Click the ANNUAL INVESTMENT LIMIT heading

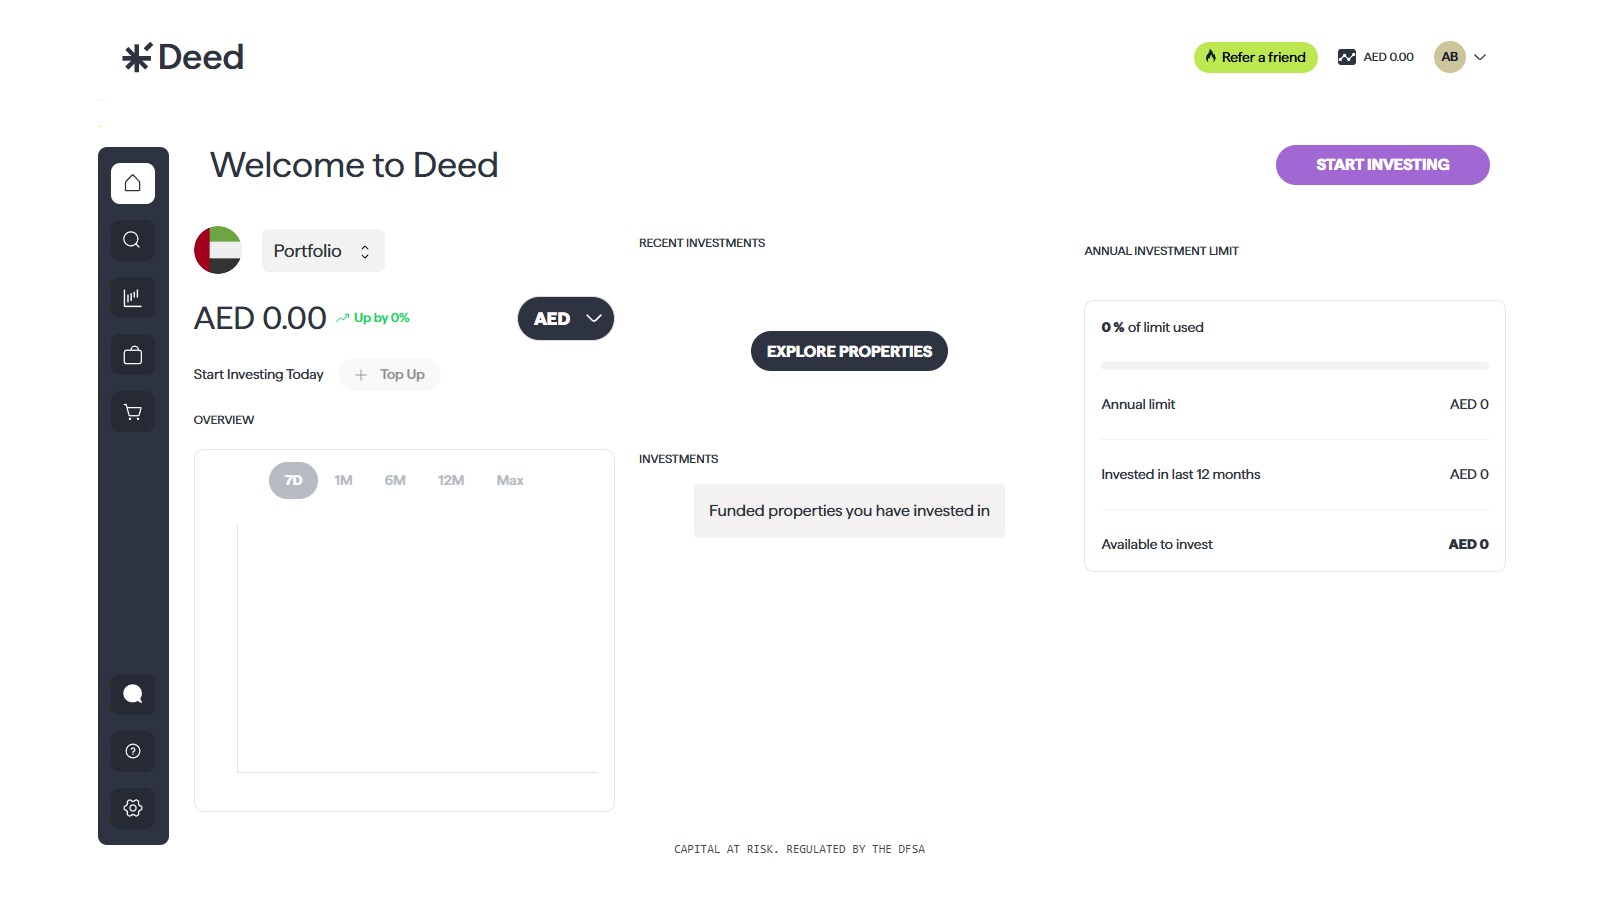tap(1161, 251)
